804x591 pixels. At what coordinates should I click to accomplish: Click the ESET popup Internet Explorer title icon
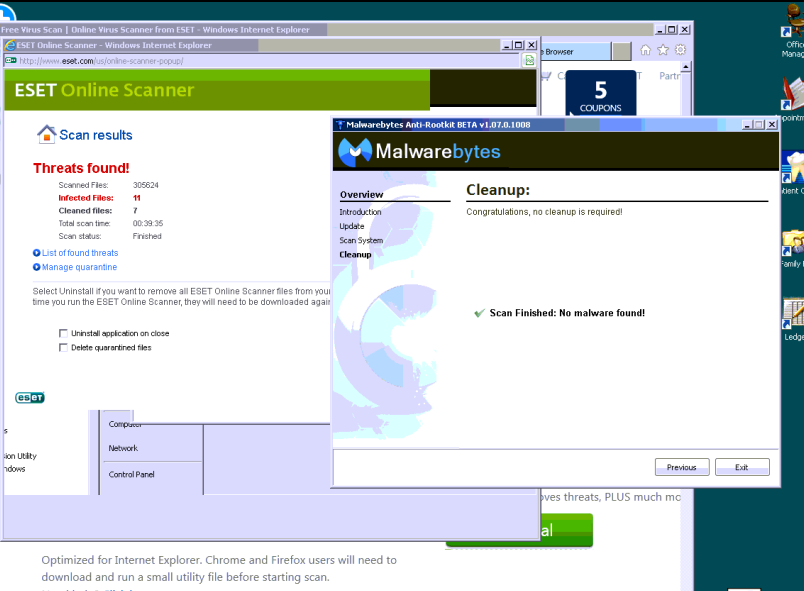[x=10, y=45]
